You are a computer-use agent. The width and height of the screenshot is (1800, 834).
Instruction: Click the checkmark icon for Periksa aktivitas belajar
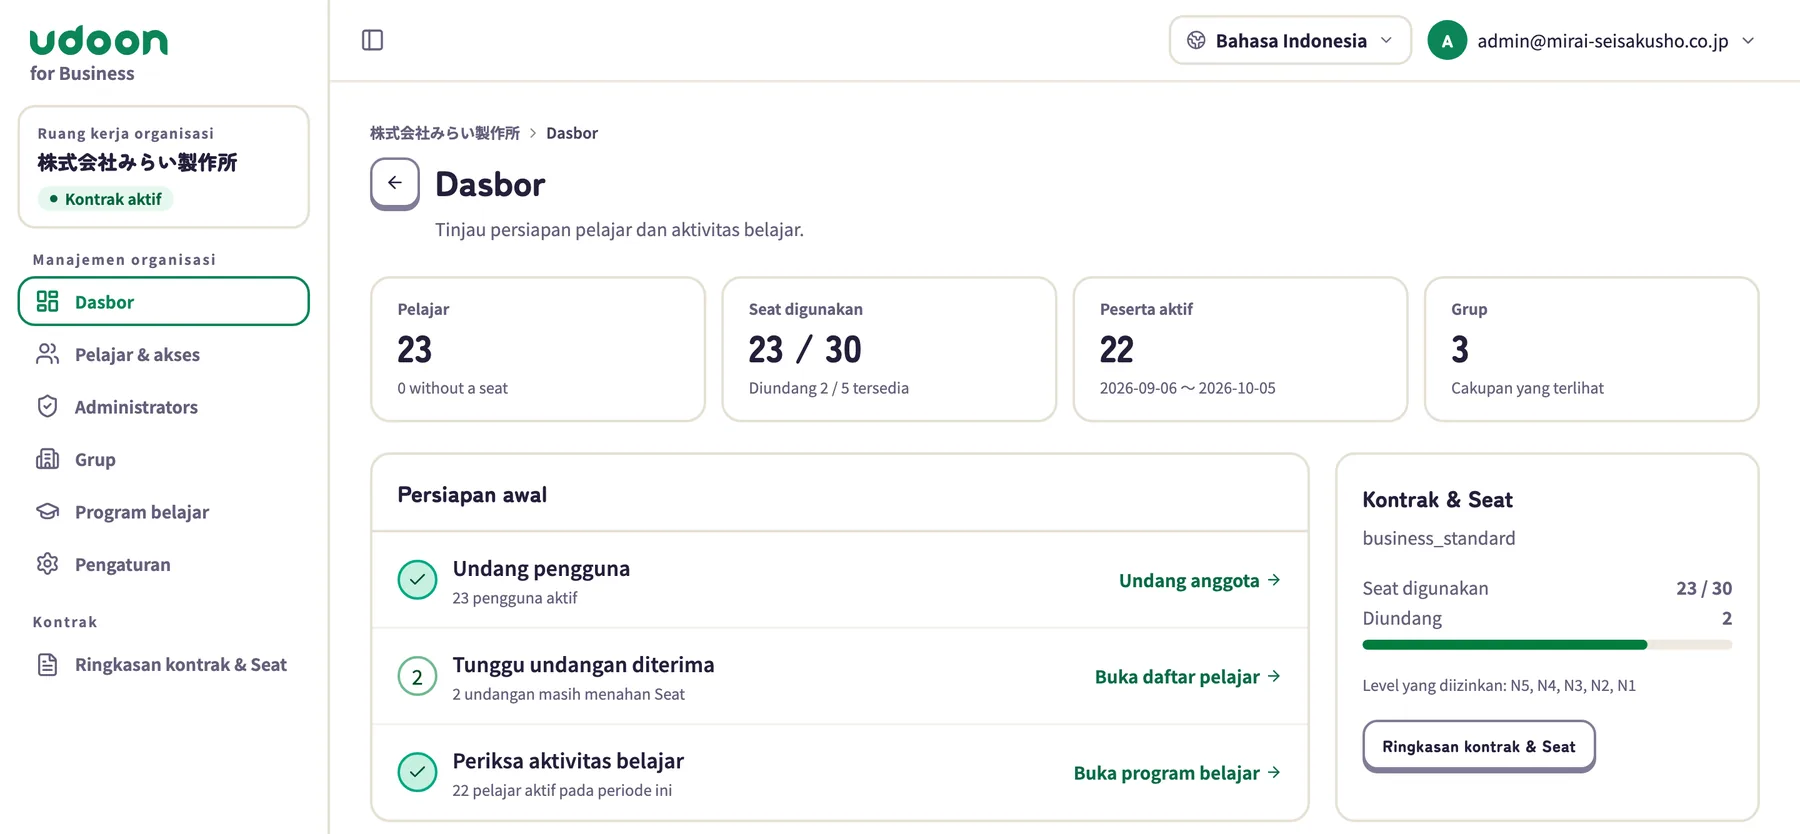[x=417, y=772]
